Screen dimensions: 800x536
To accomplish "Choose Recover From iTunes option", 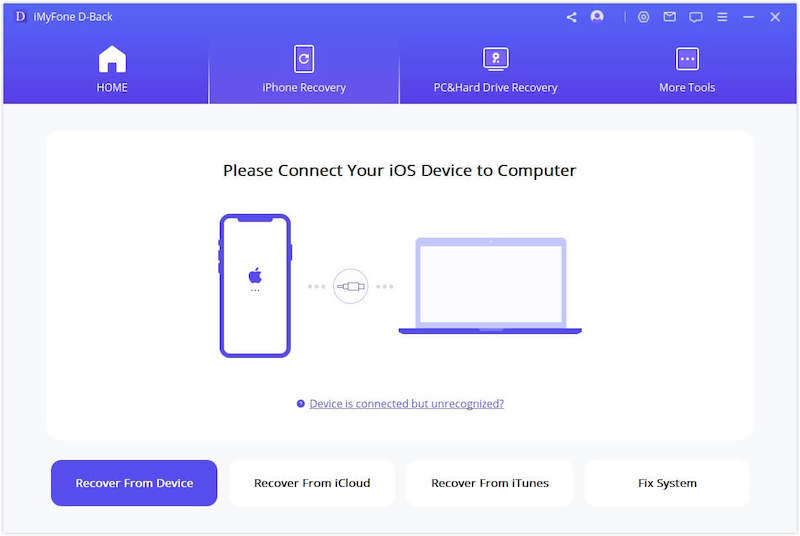I will (x=490, y=483).
